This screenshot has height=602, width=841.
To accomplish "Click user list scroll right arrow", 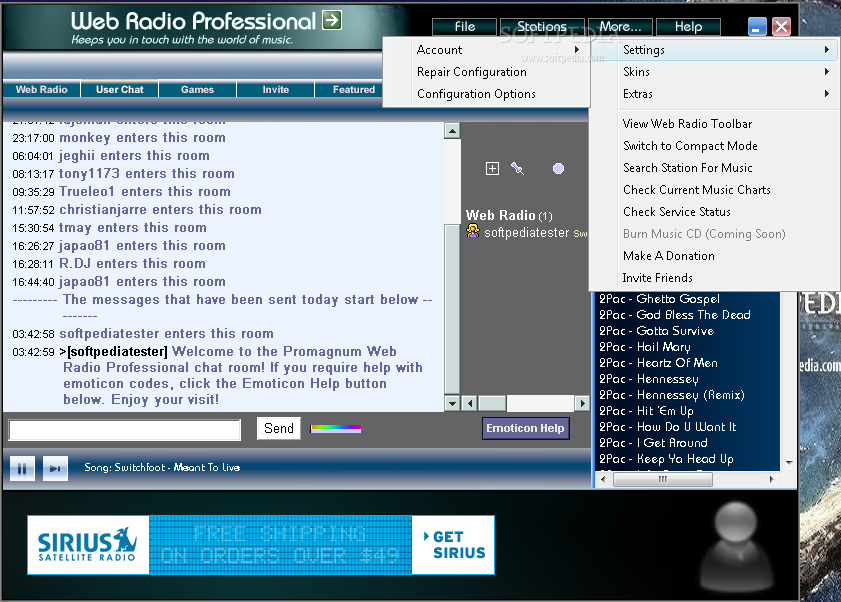I will [x=582, y=403].
